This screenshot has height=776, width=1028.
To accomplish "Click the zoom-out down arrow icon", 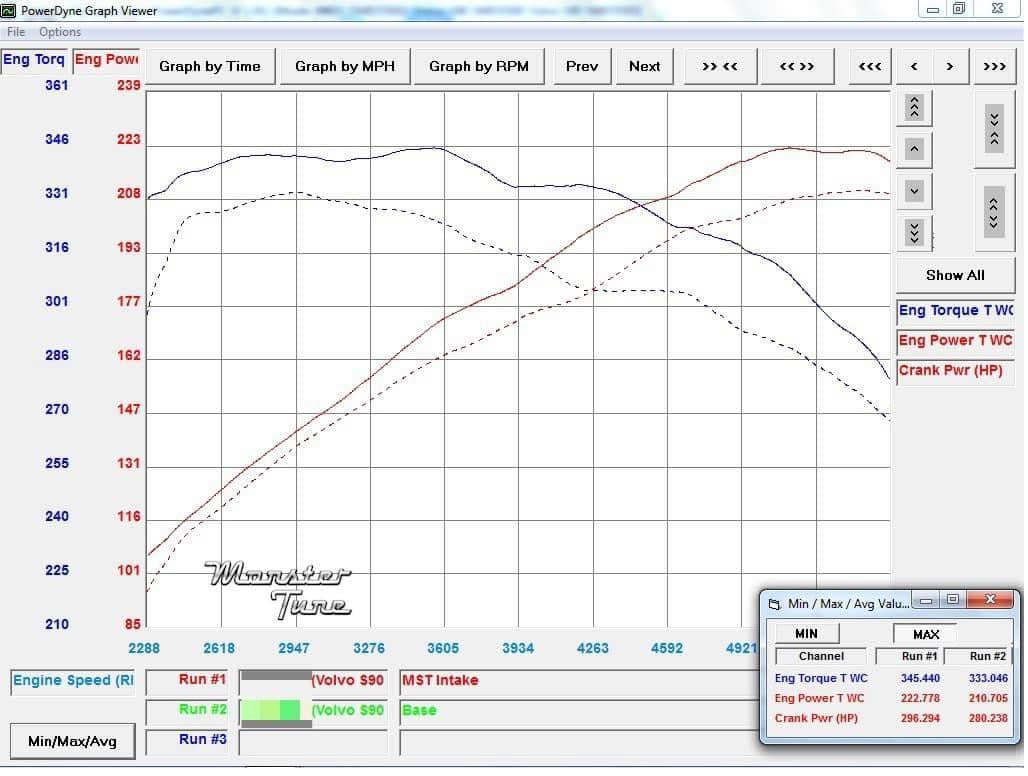I will pyautogui.click(x=915, y=190).
